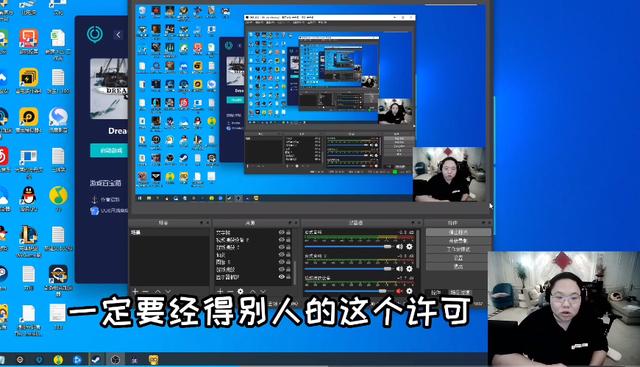Mute the first mixer channel speaker

(x=400, y=247)
